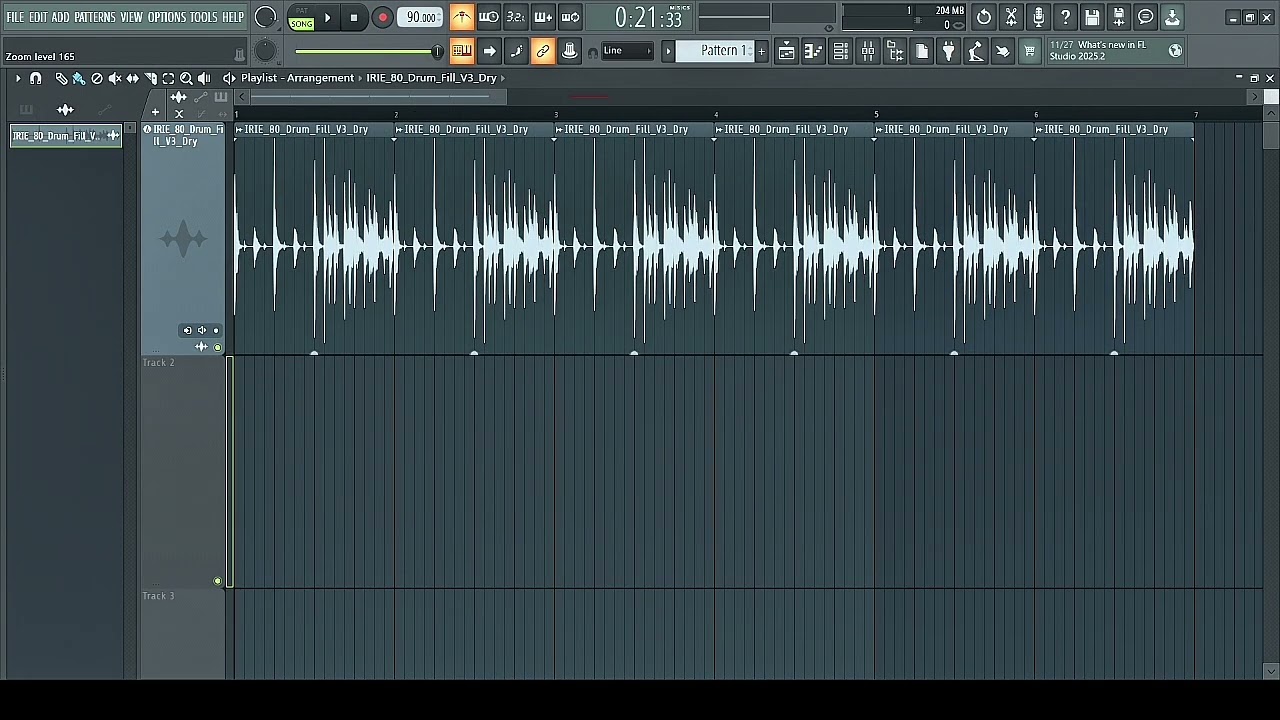Open the Piano roll view
1280x720 pixels.
click(x=813, y=51)
